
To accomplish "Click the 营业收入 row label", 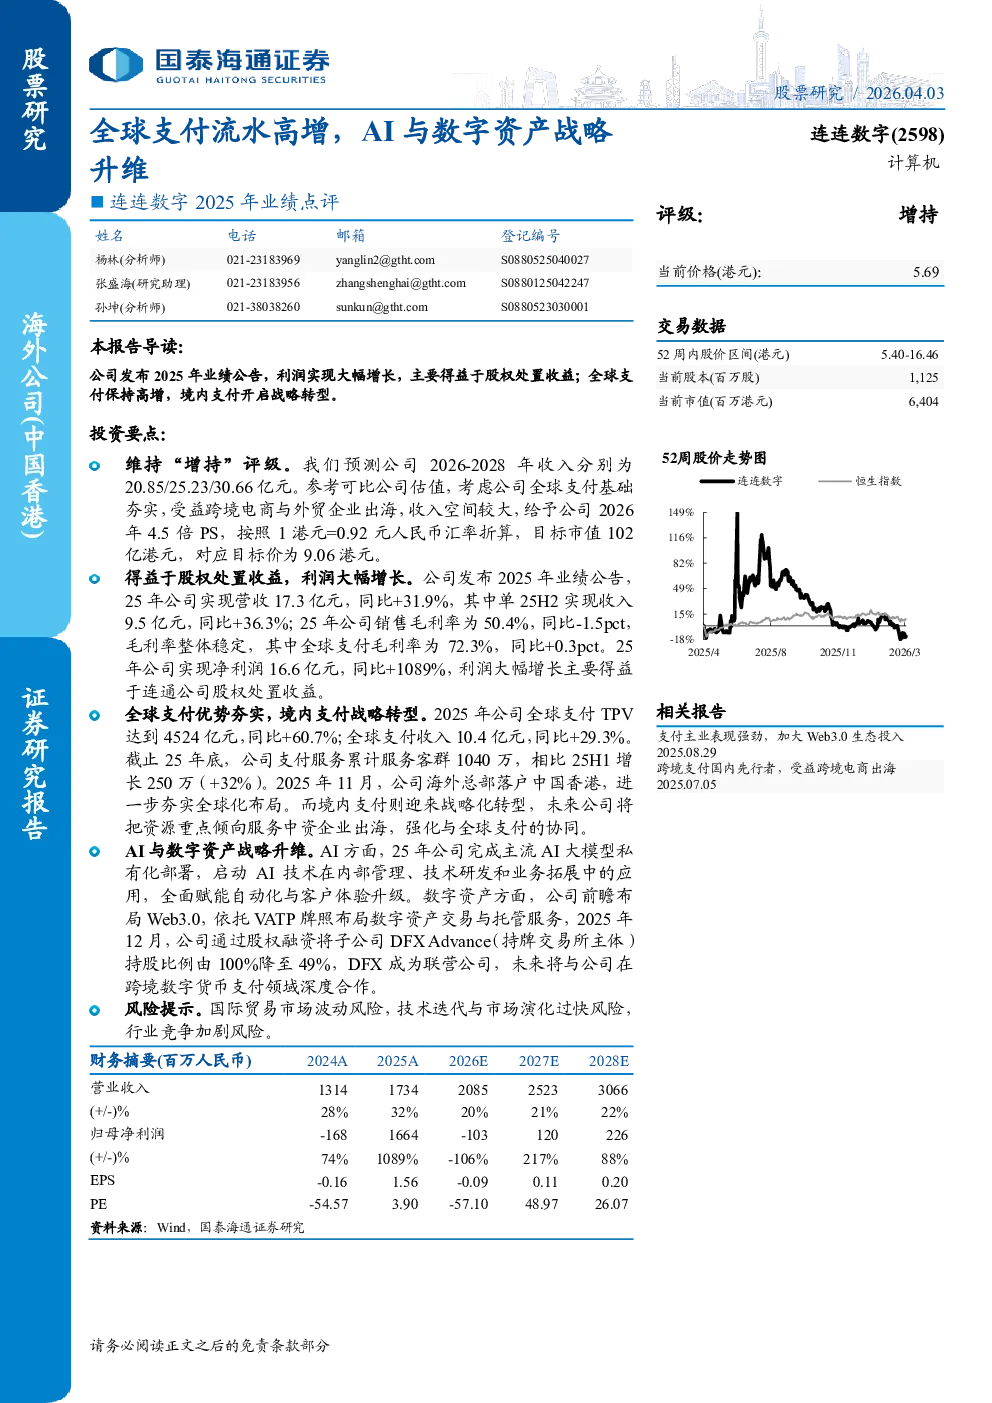I will 119,1088.
